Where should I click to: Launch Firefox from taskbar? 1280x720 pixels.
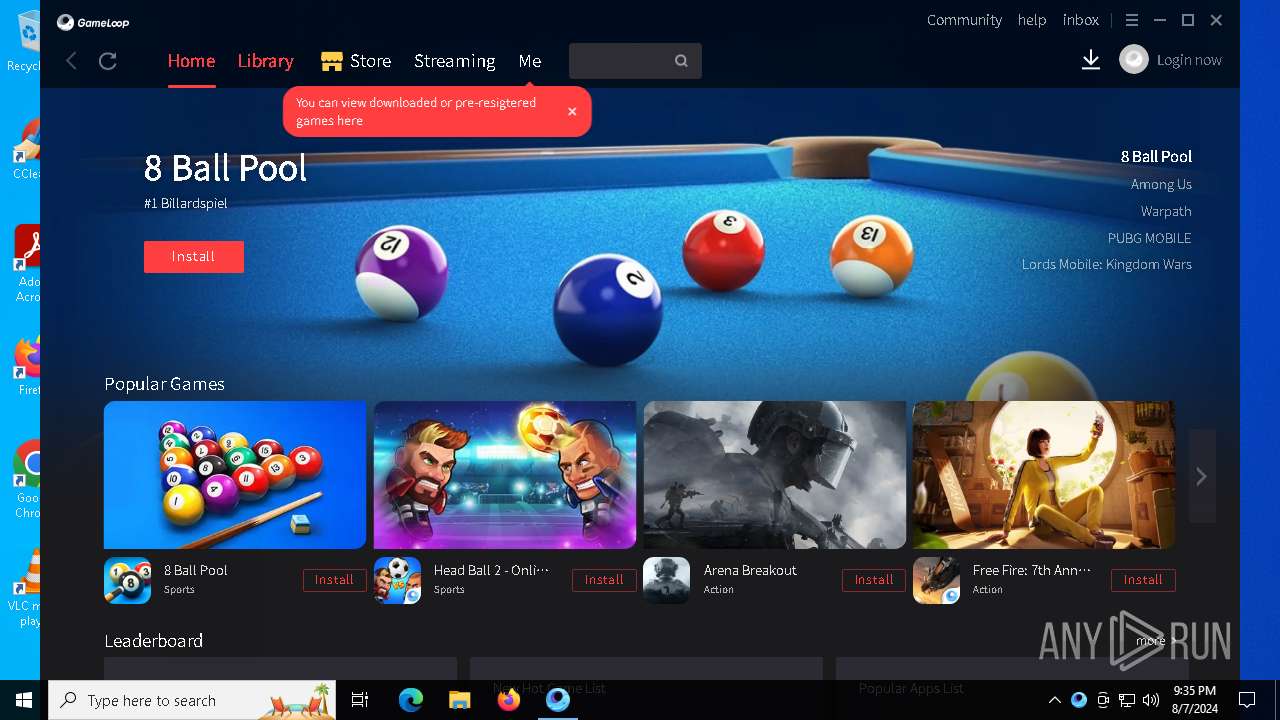pos(509,700)
